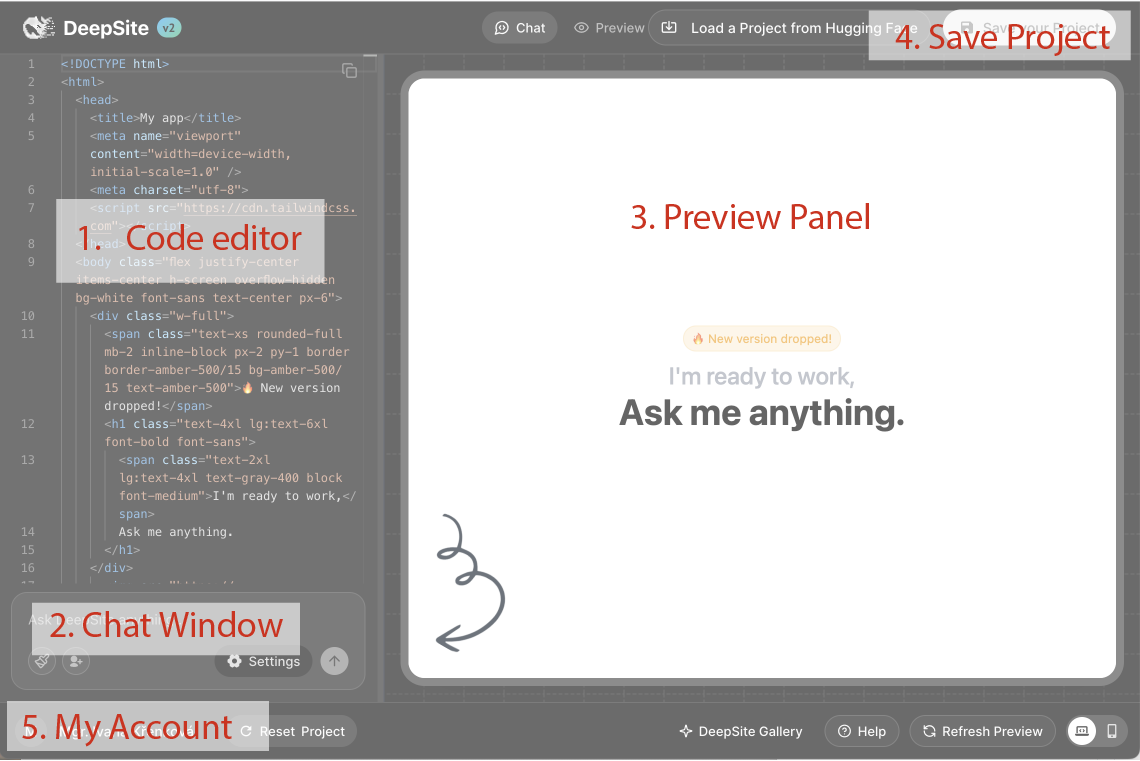Click the add-user icon in chat window
The width and height of the screenshot is (1140, 761).
(76, 661)
